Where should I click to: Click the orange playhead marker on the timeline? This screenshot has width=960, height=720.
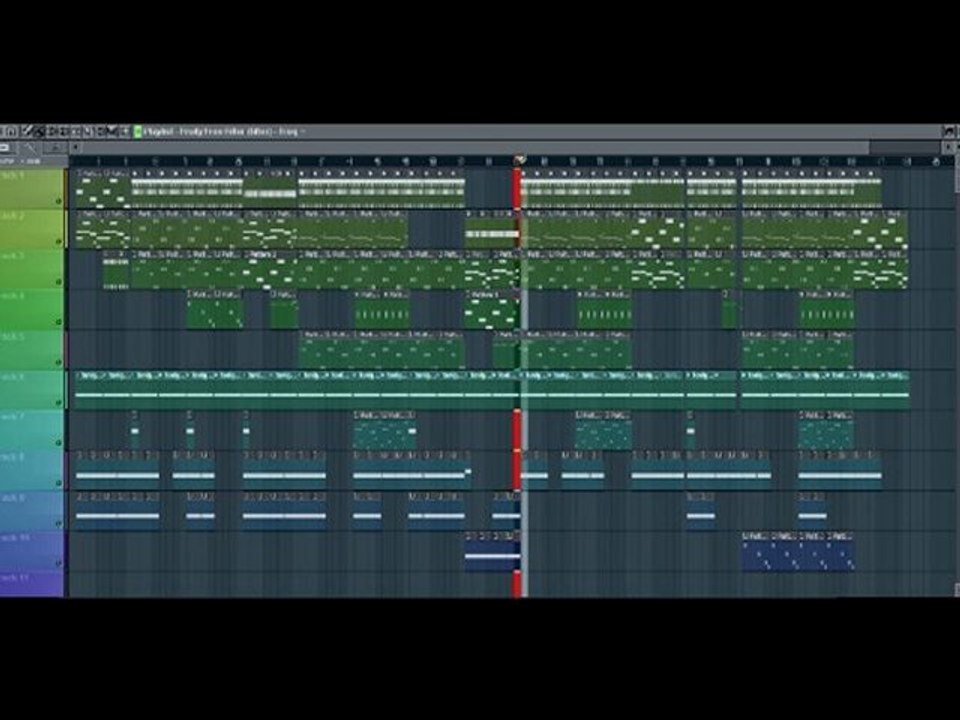point(519,160)
